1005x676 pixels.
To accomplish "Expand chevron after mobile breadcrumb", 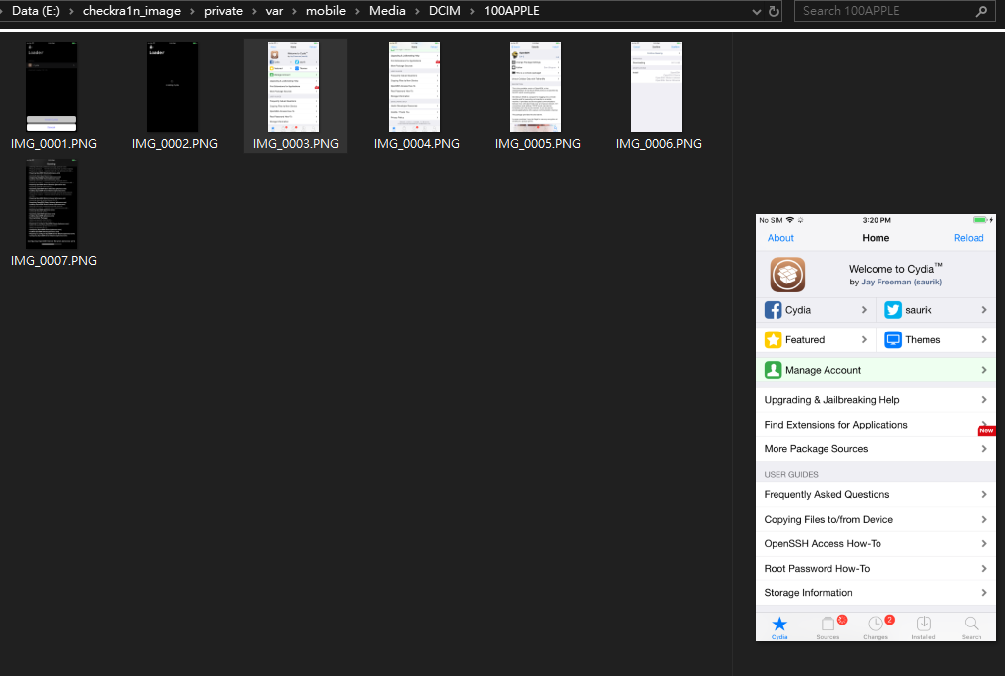I will [x=358, y=12].
